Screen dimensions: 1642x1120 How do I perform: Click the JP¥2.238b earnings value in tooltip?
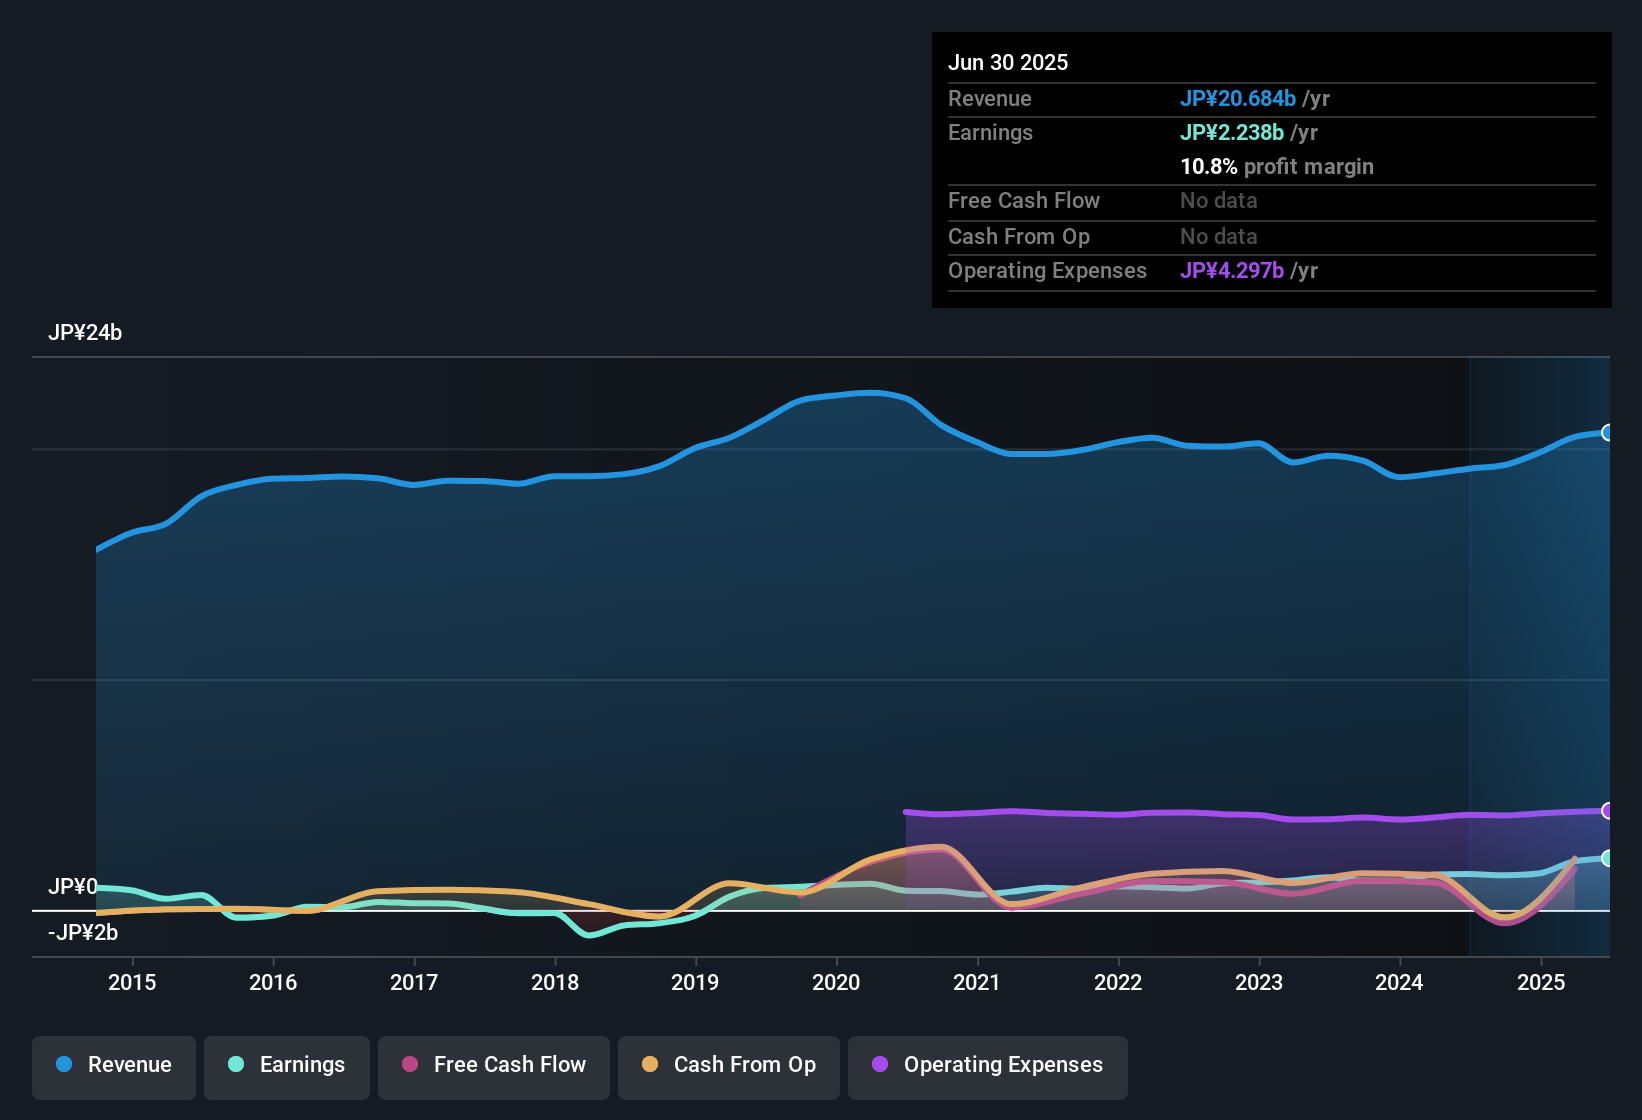pos(1232,132)
